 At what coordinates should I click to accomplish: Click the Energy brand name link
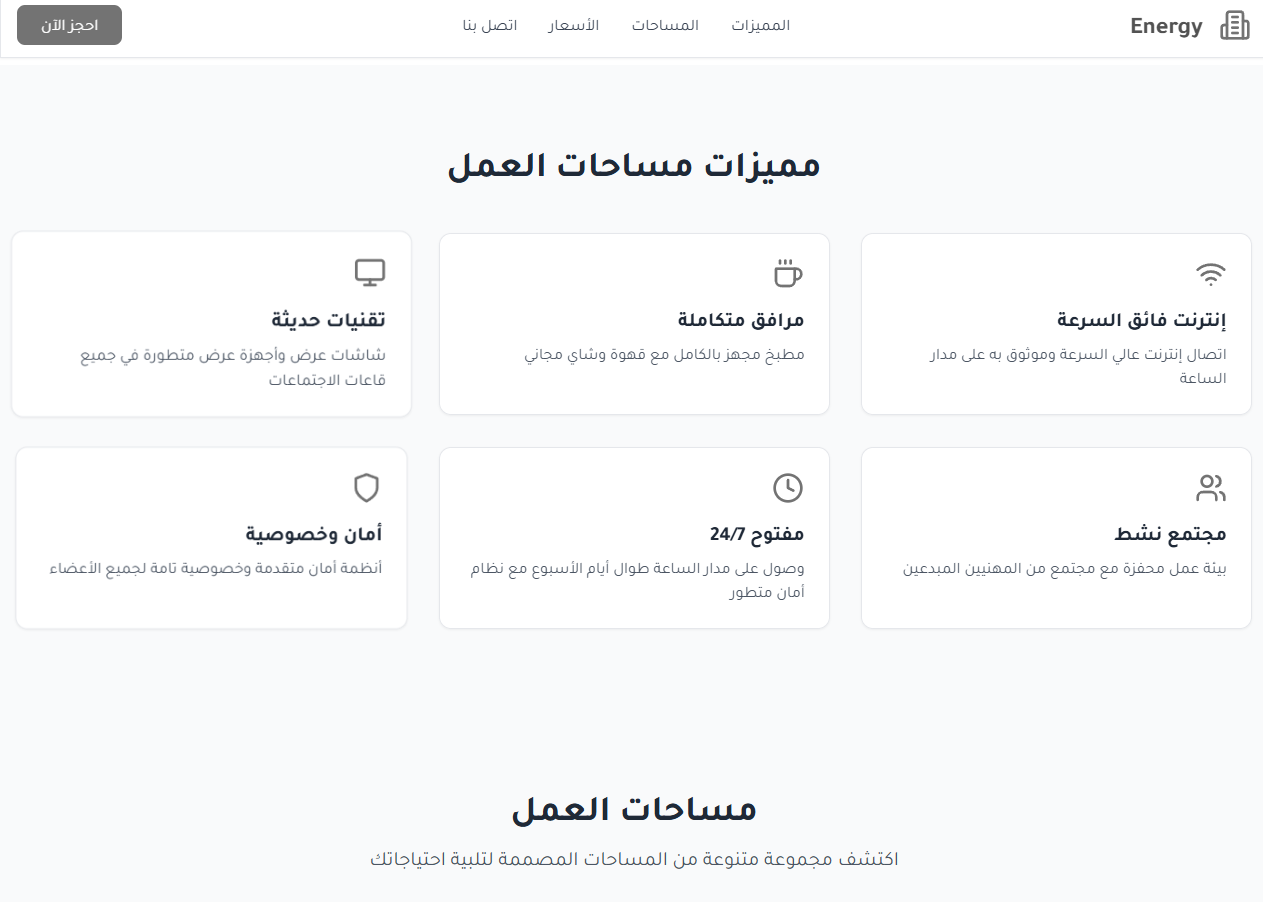(1166, 27)
